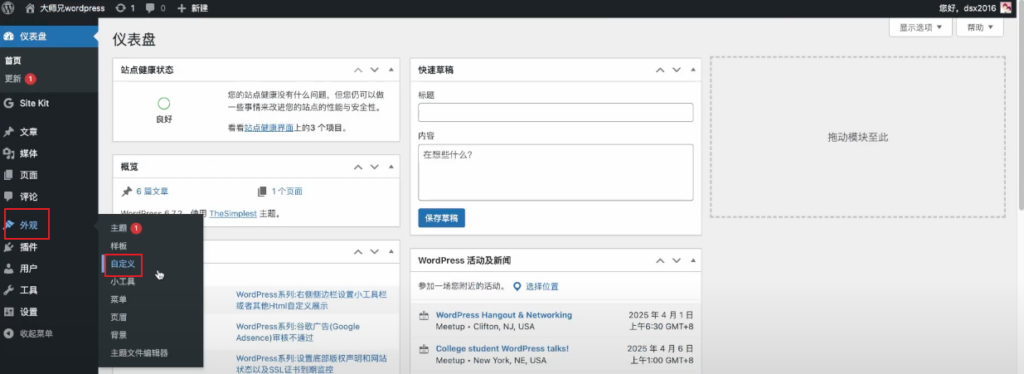Collapse the 概览 panel
Viewport: 1024px width, 374px height.
[x=391, y=167]
